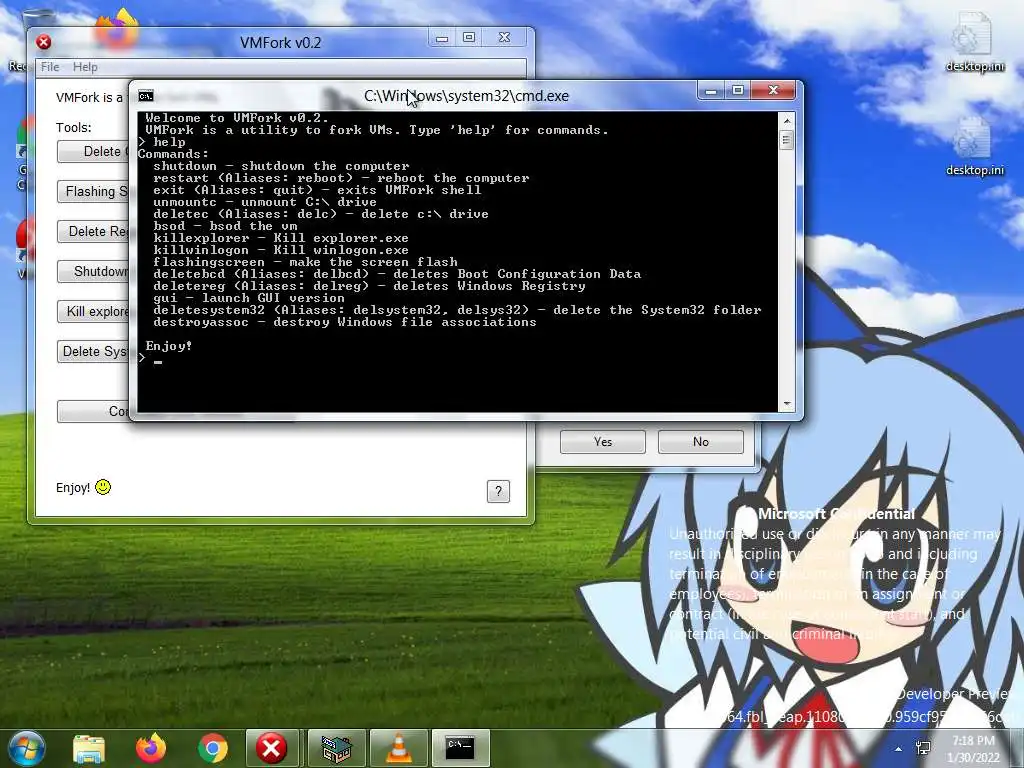Close the cmd.exe window

[774, 91]
